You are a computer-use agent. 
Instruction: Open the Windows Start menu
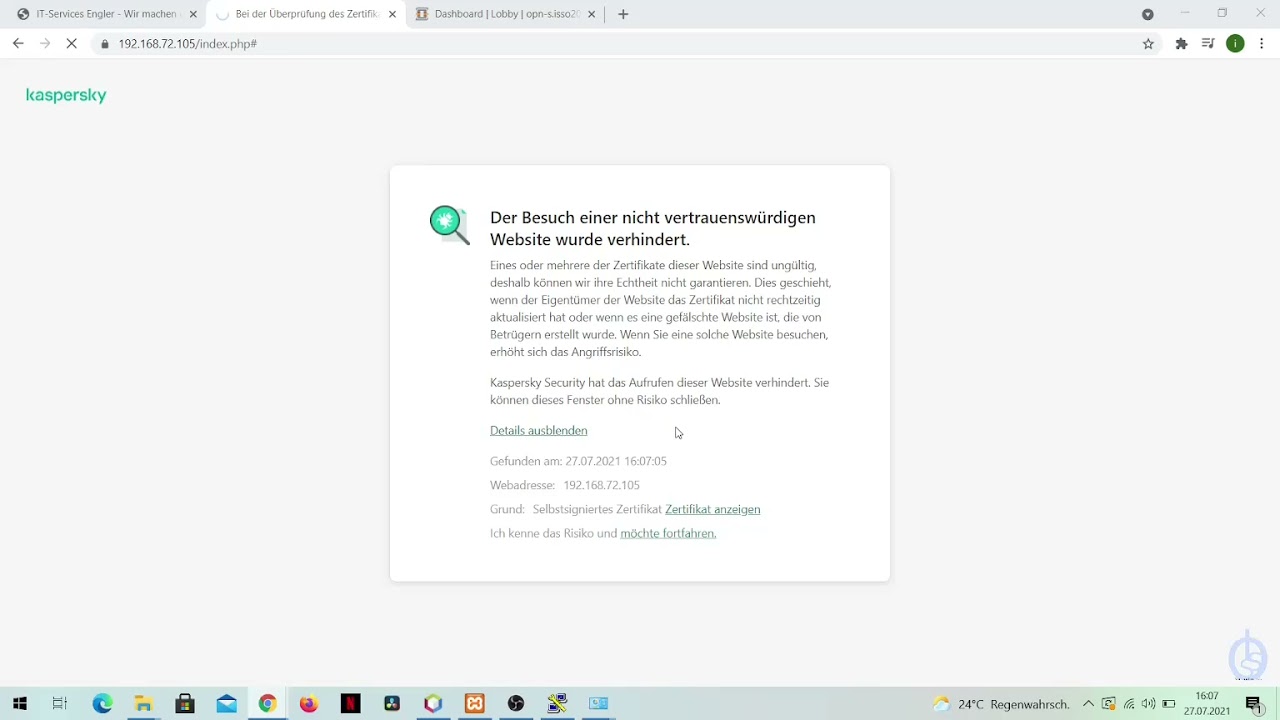(x=19, y=704)
